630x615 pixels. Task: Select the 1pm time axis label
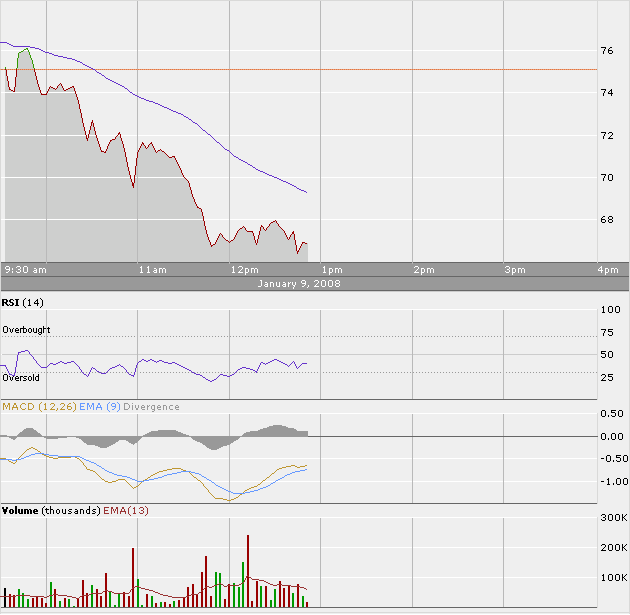[332, 269]
